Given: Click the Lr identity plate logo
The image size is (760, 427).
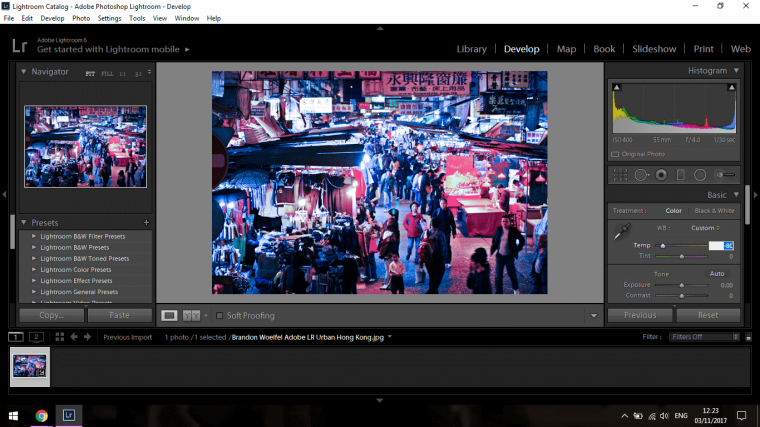Looking at the screenshot, I should pos(19,46).
